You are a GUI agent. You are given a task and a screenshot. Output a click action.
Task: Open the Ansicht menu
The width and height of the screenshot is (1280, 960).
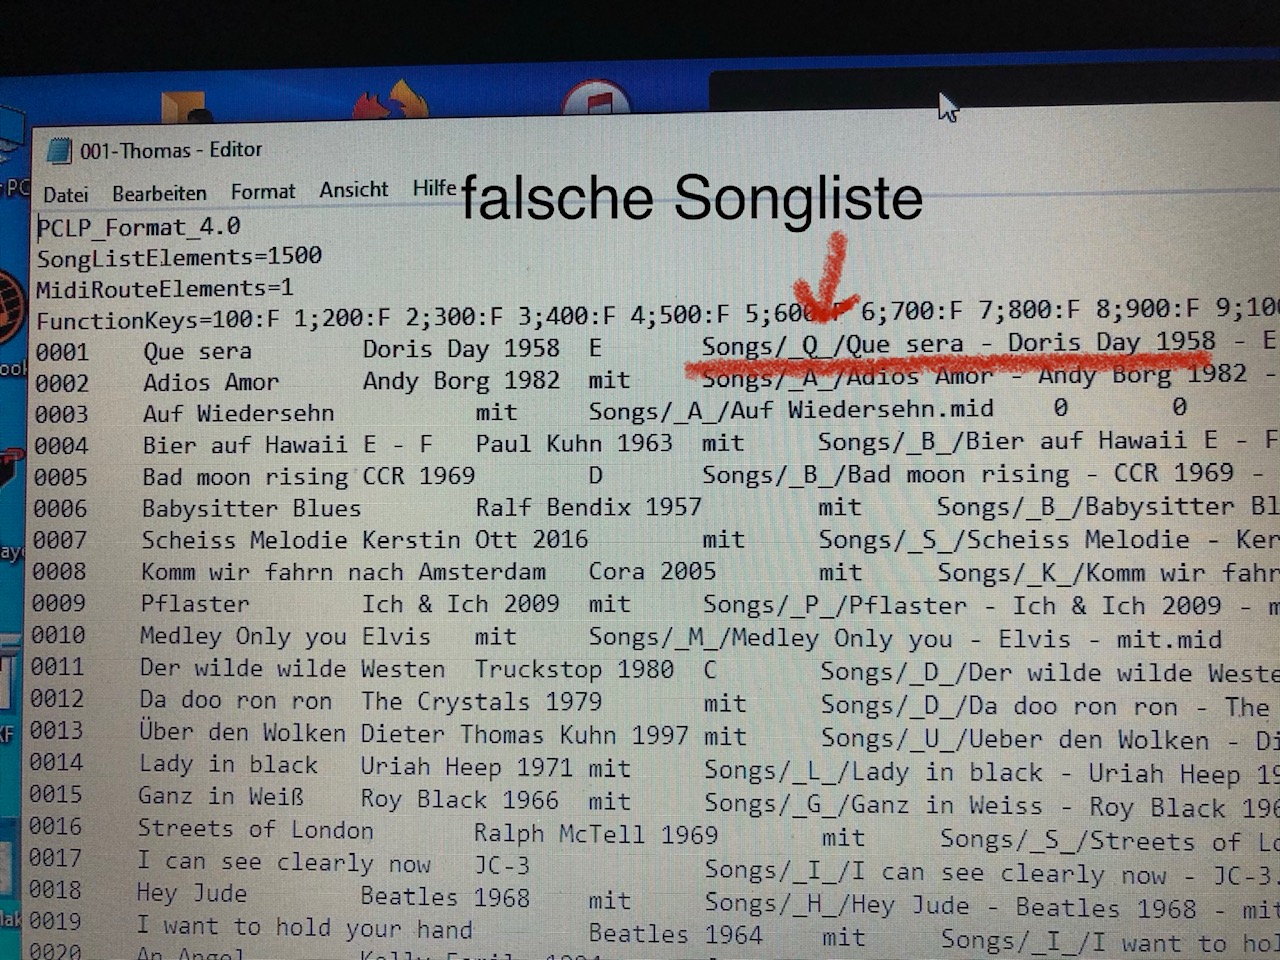click(354, 189)
